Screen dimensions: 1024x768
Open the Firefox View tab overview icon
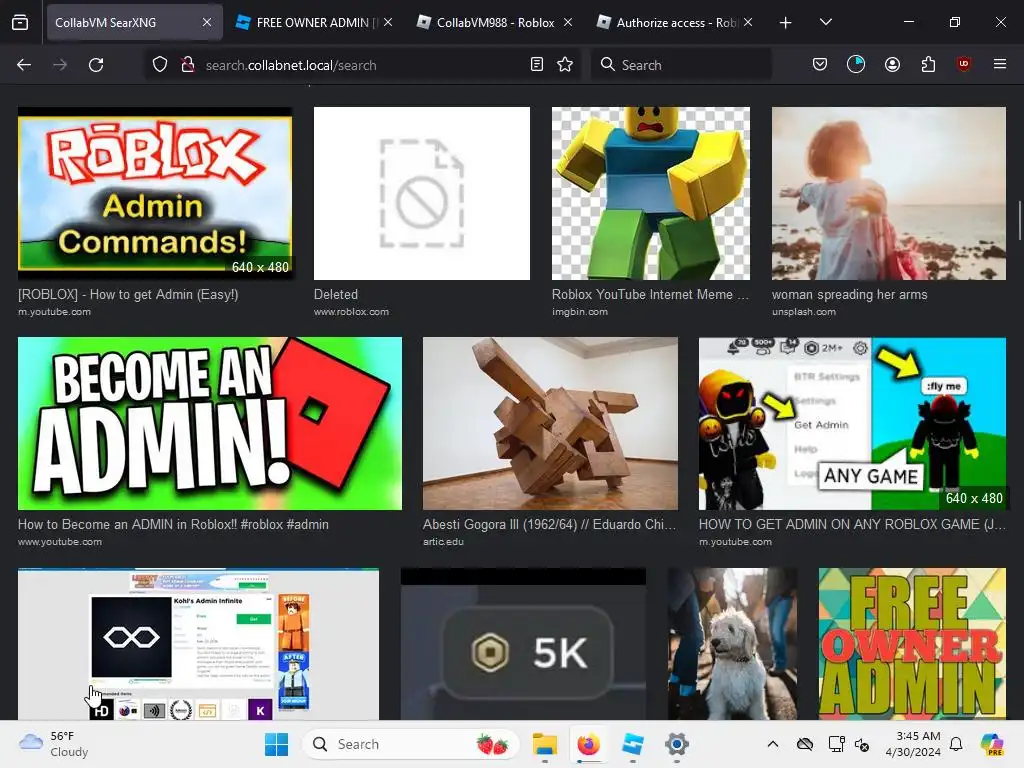20,23
